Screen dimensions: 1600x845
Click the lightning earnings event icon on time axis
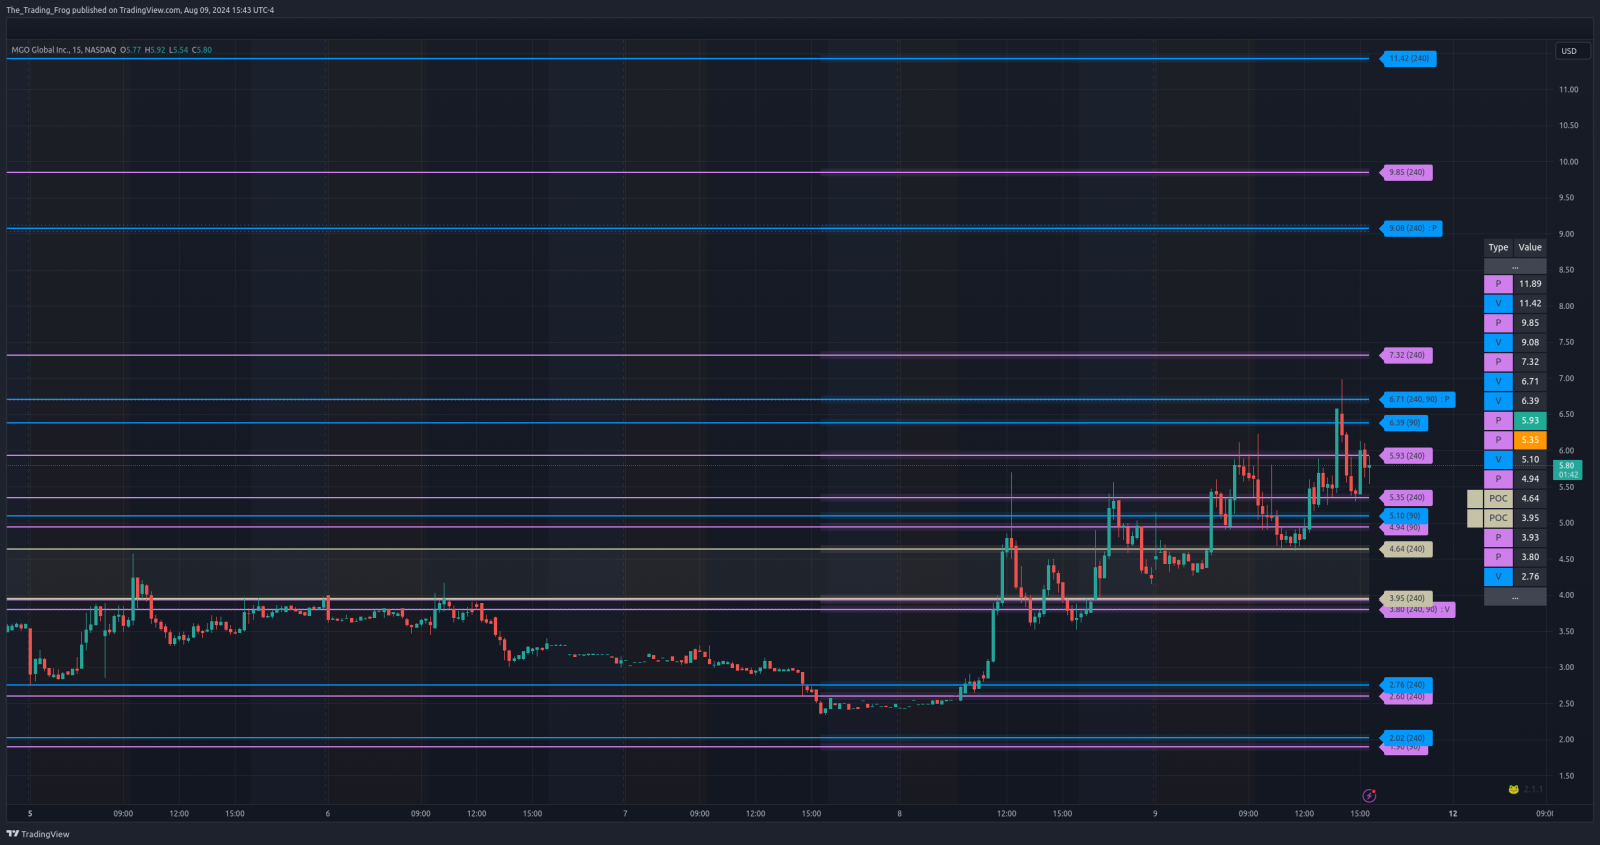(1369, 796)
